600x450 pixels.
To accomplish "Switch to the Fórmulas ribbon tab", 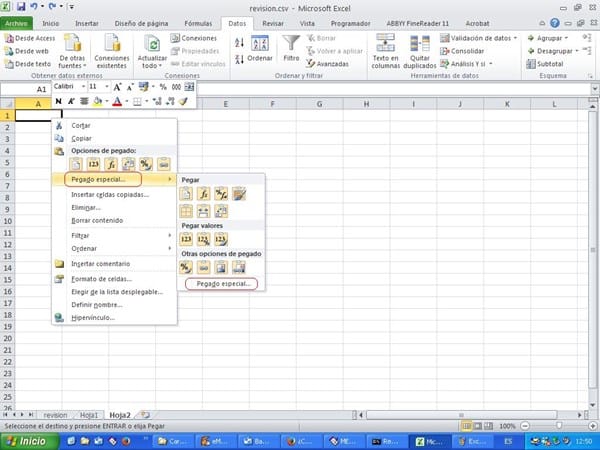I will [196, 21].
